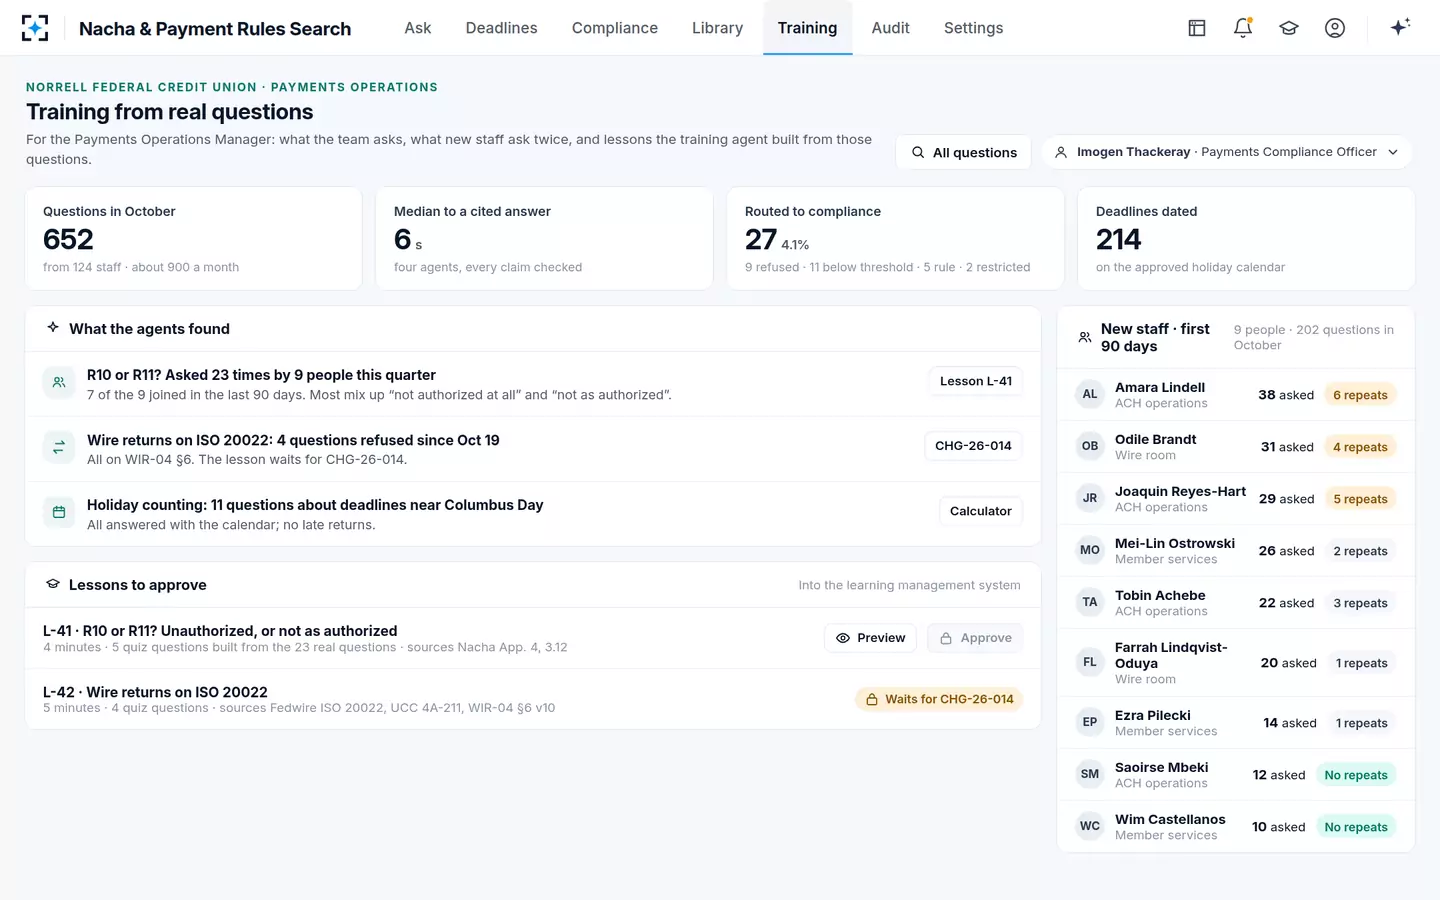Click Saoirse Mbeki's No repeats badge
1440x900 pixels.
click(1356, 775)
